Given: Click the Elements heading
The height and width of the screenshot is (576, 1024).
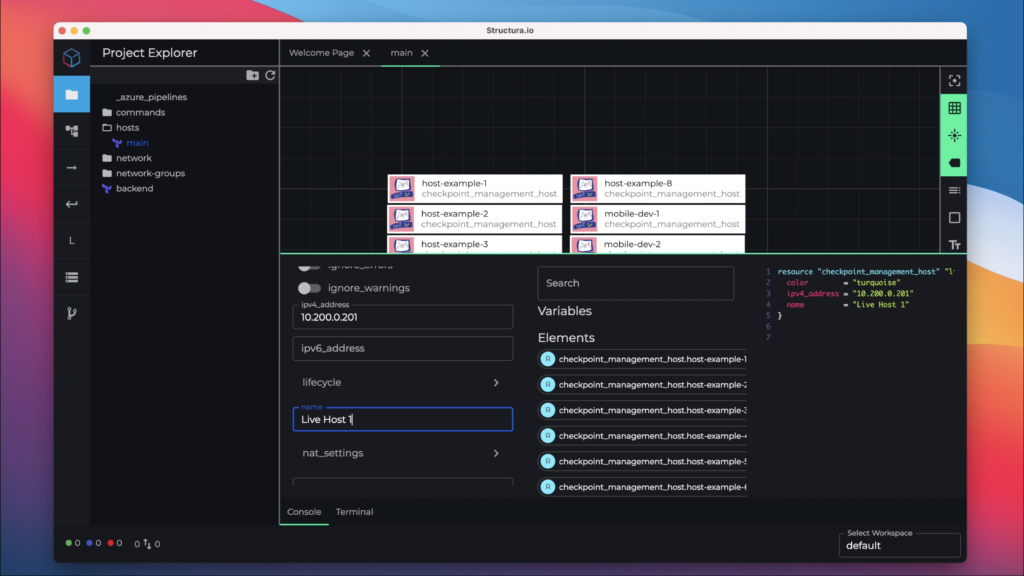Looking at the screenshot, I should pyautogui.click(x=566, y=338).
